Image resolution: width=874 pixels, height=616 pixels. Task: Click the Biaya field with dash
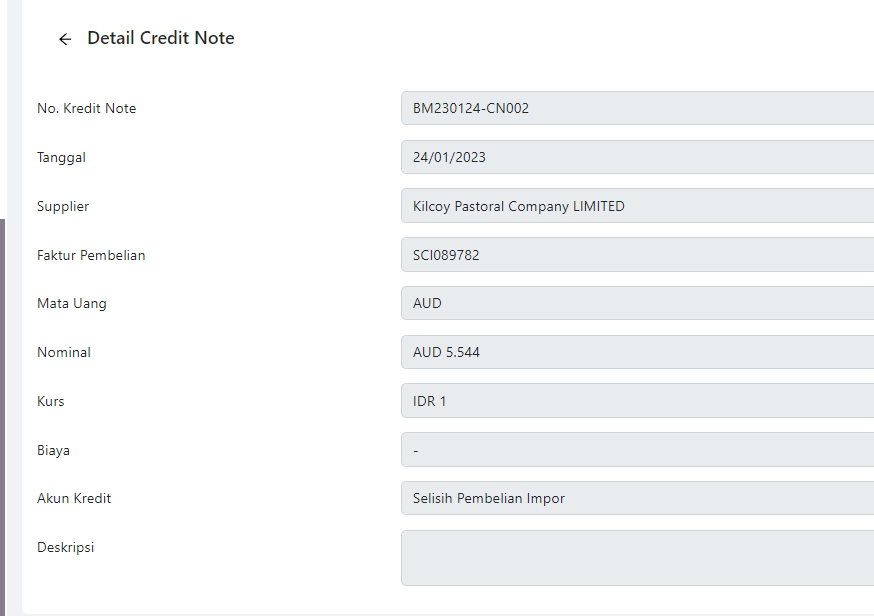(637, 450)
